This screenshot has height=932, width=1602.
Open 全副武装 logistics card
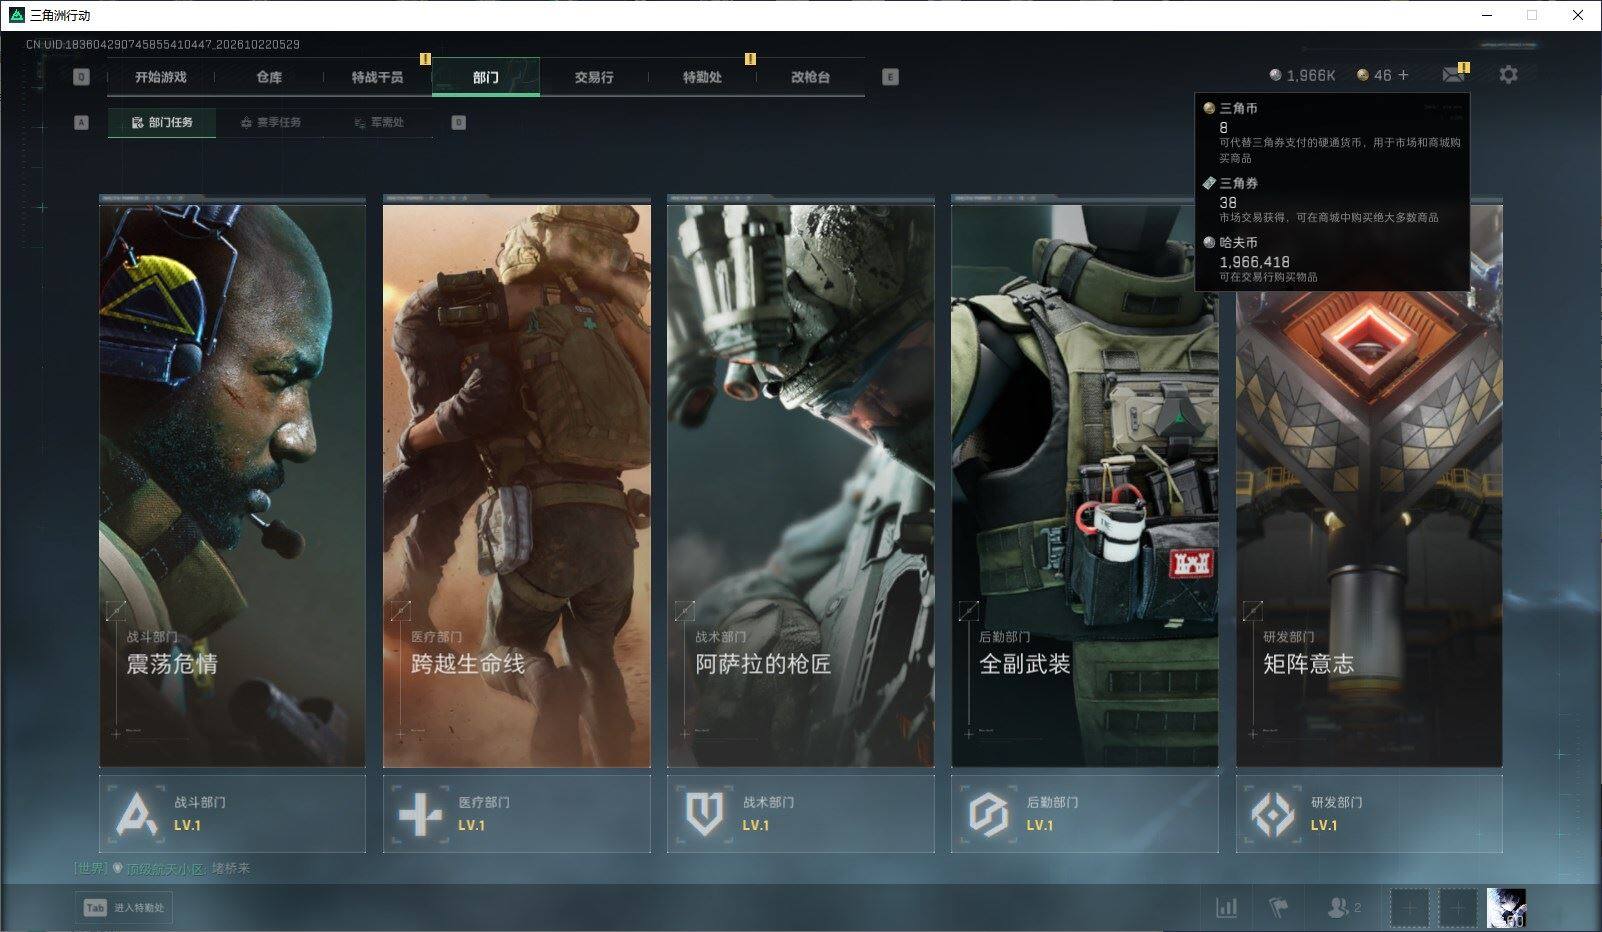tap(1085, 482)
